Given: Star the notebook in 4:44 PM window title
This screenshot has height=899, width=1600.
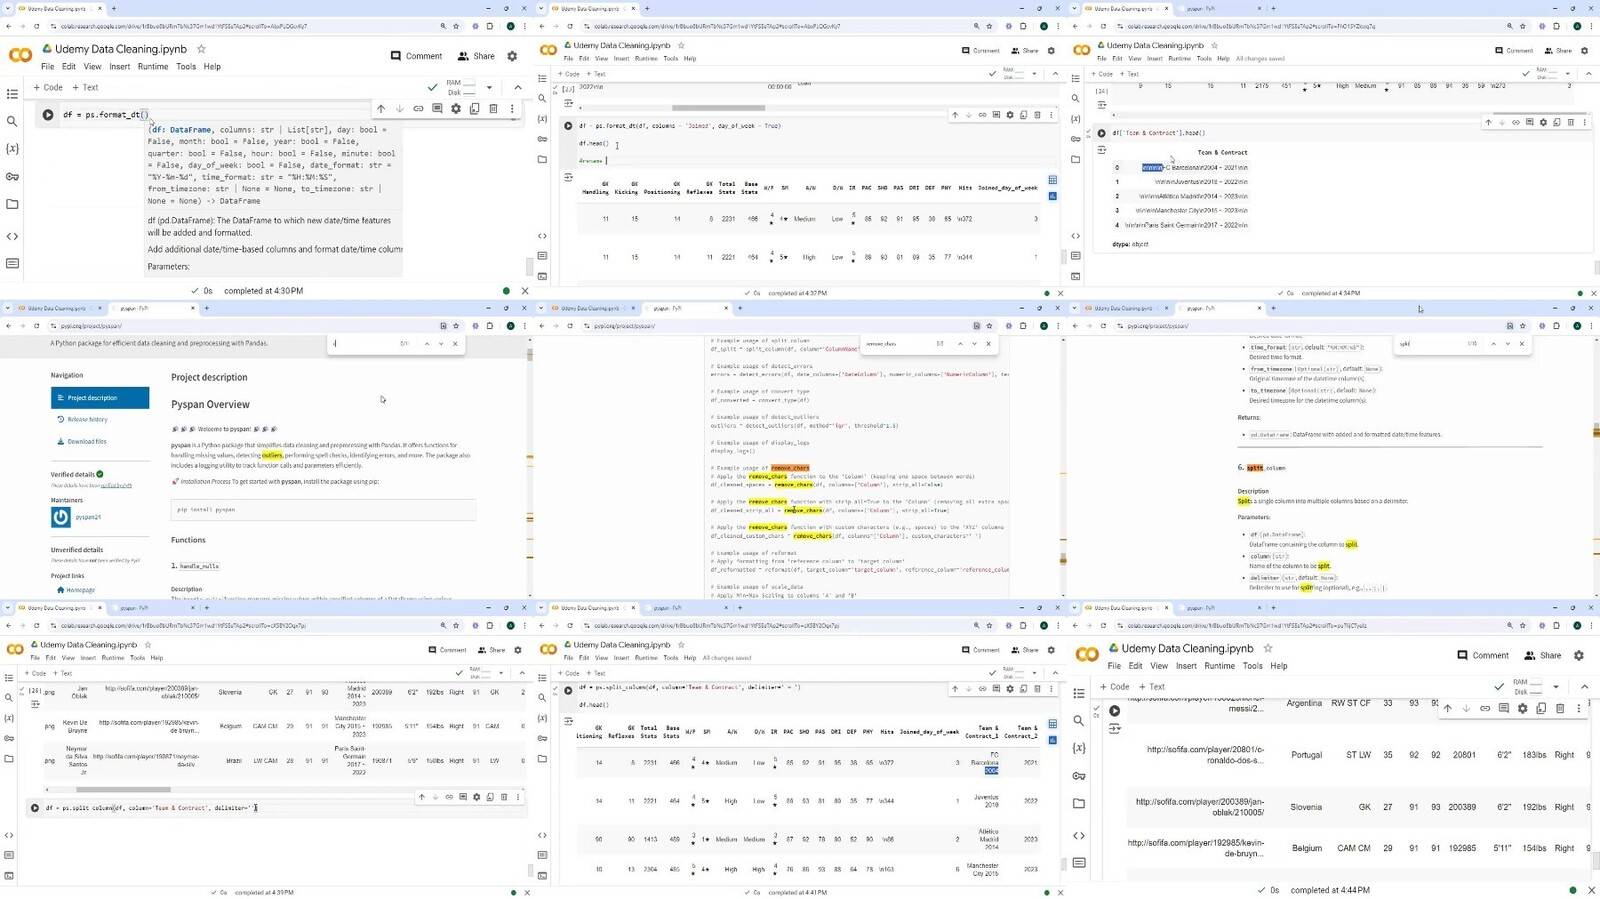Looking at the screenshot, I should pos(1268,648).
